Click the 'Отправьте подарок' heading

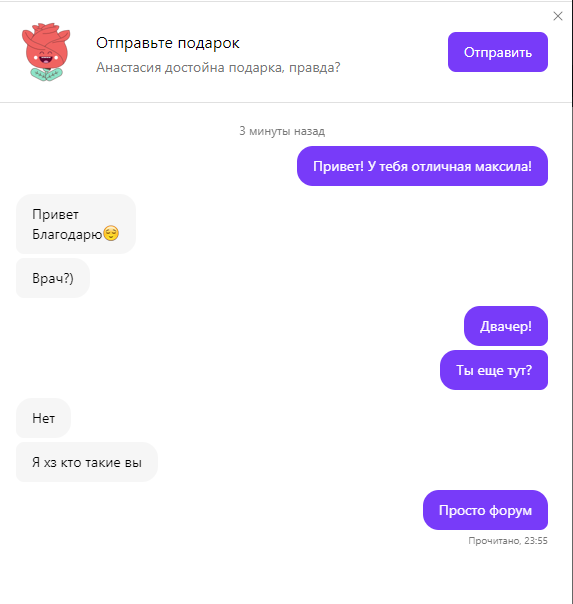point(168,43)
